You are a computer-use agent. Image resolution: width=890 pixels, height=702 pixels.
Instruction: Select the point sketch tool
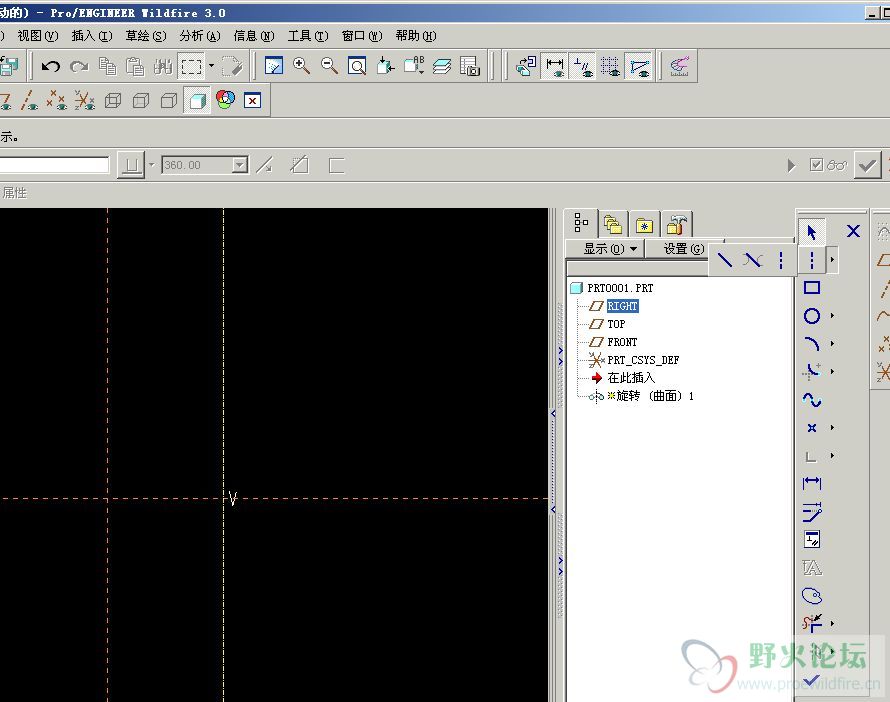(x=812, y=428)
